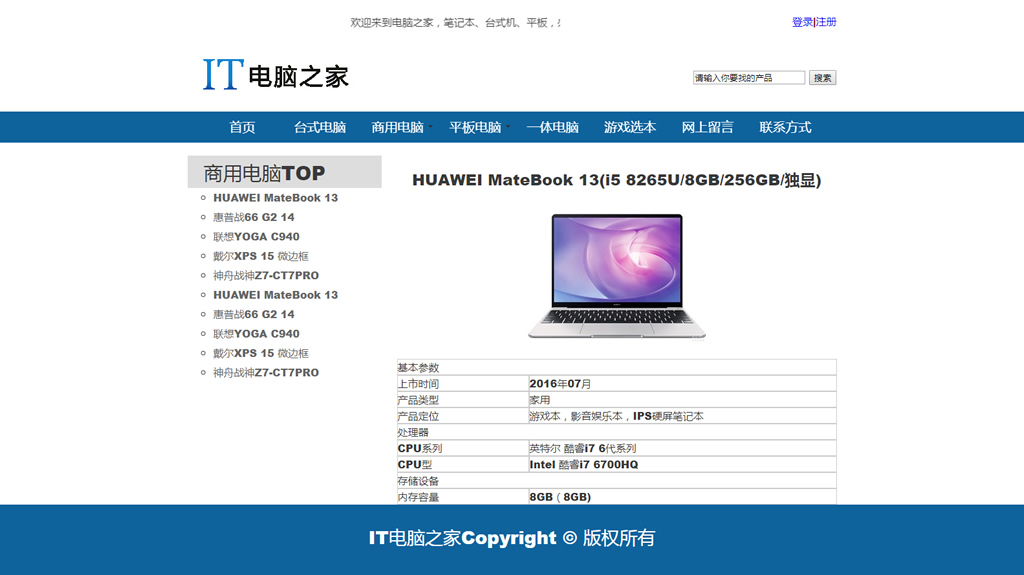Select the first 惠普战66 G2 14 sidebar entry
Screen dimensions: 1024x575
pyautogui.click(x=254, y=217)
